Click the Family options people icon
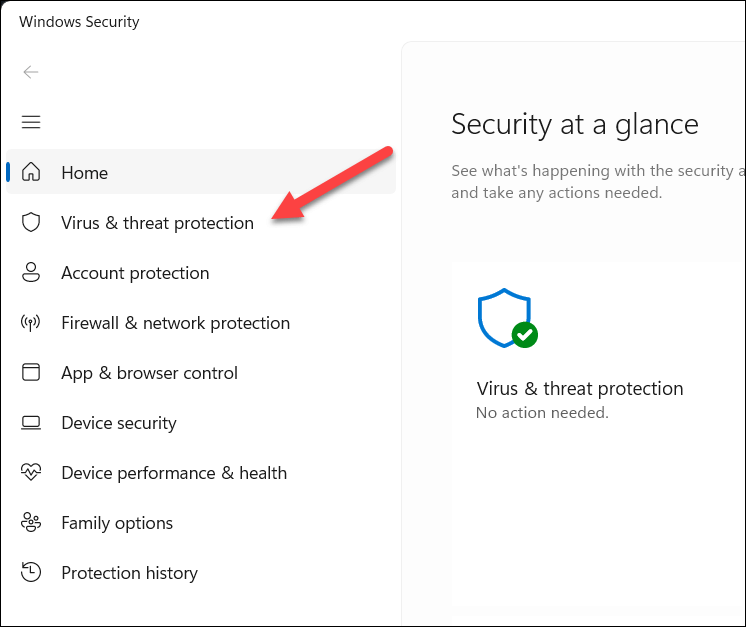Viewport: 746px width, 627px height. [31, 522]
